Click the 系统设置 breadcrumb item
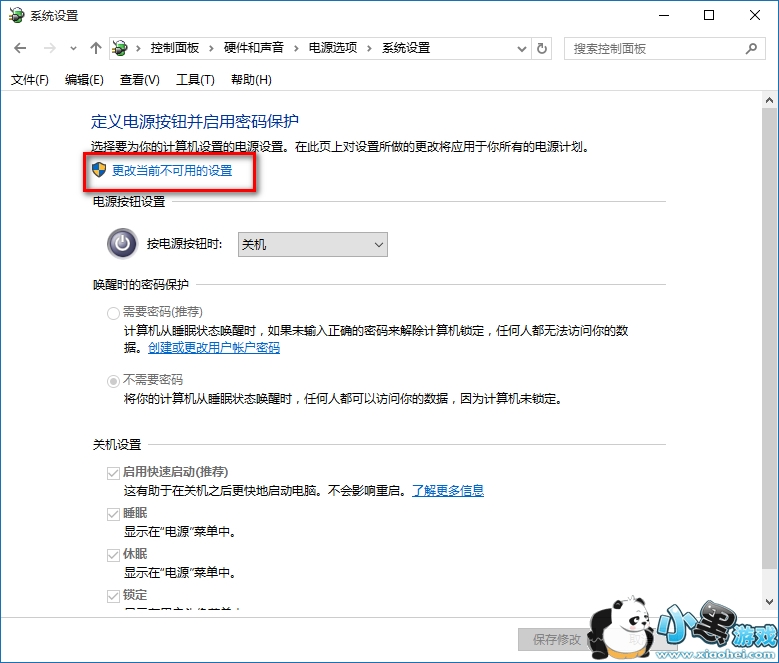Viewport: 779px width, 663px height. (x=406, y=48)
